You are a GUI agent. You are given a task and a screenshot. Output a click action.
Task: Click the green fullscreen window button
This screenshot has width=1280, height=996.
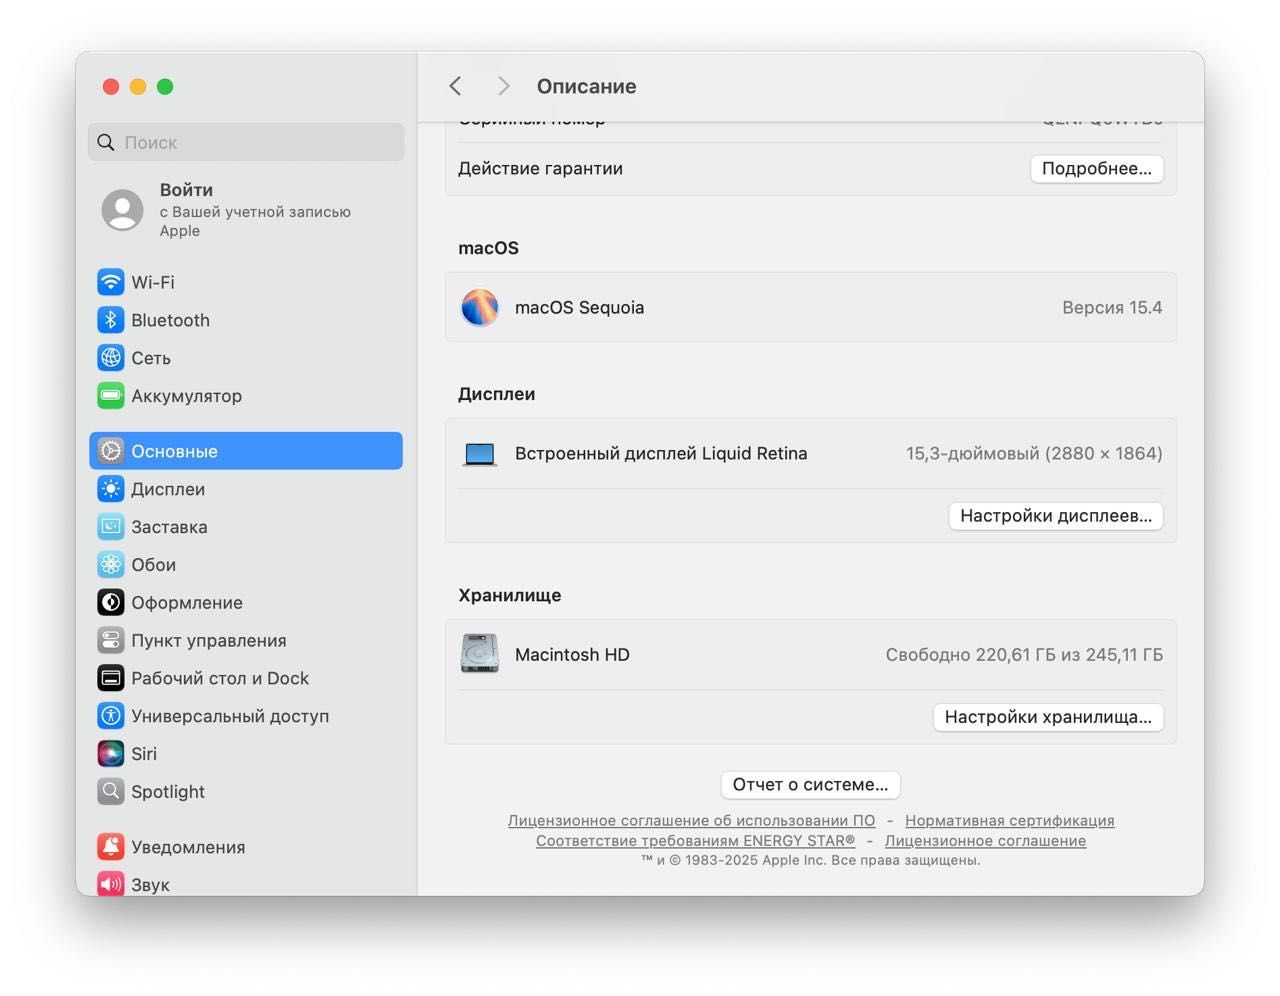coord(165,87)
